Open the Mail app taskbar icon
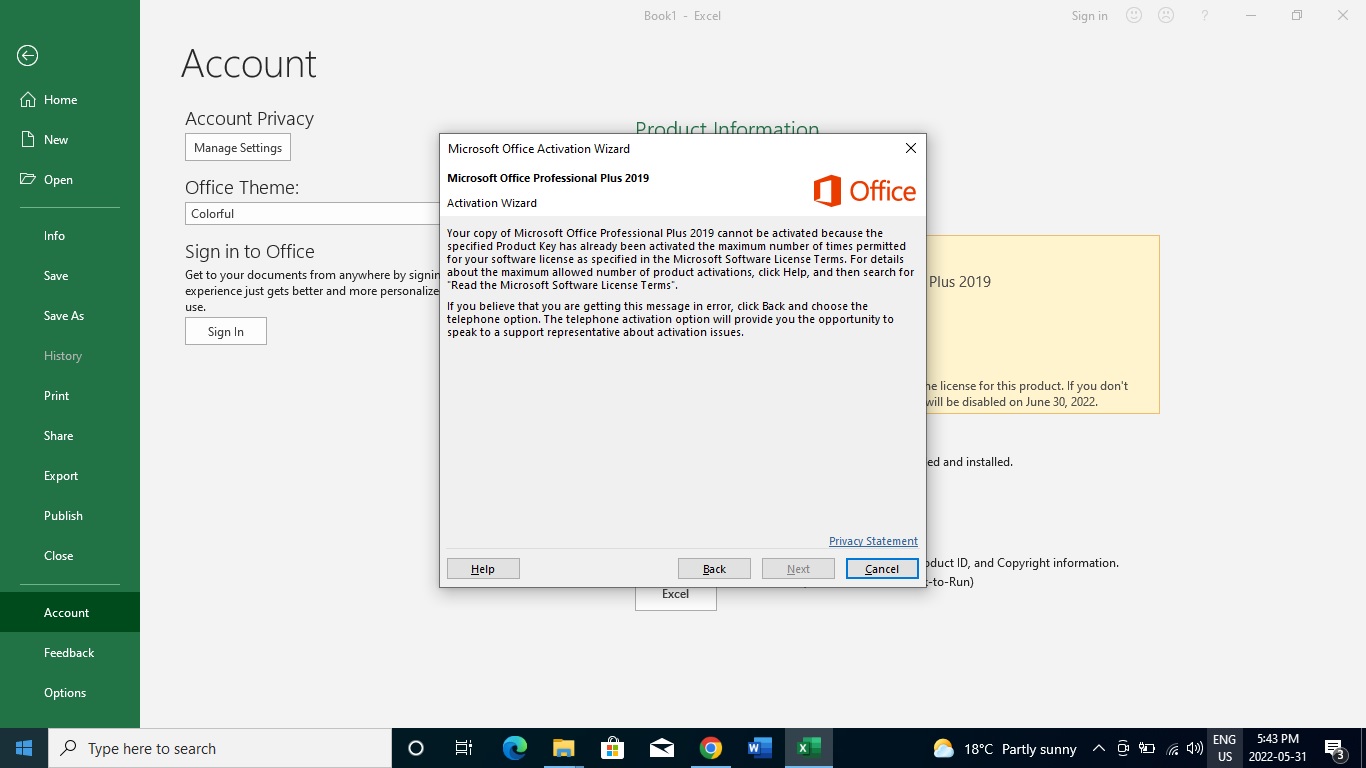 coord(661,748)
